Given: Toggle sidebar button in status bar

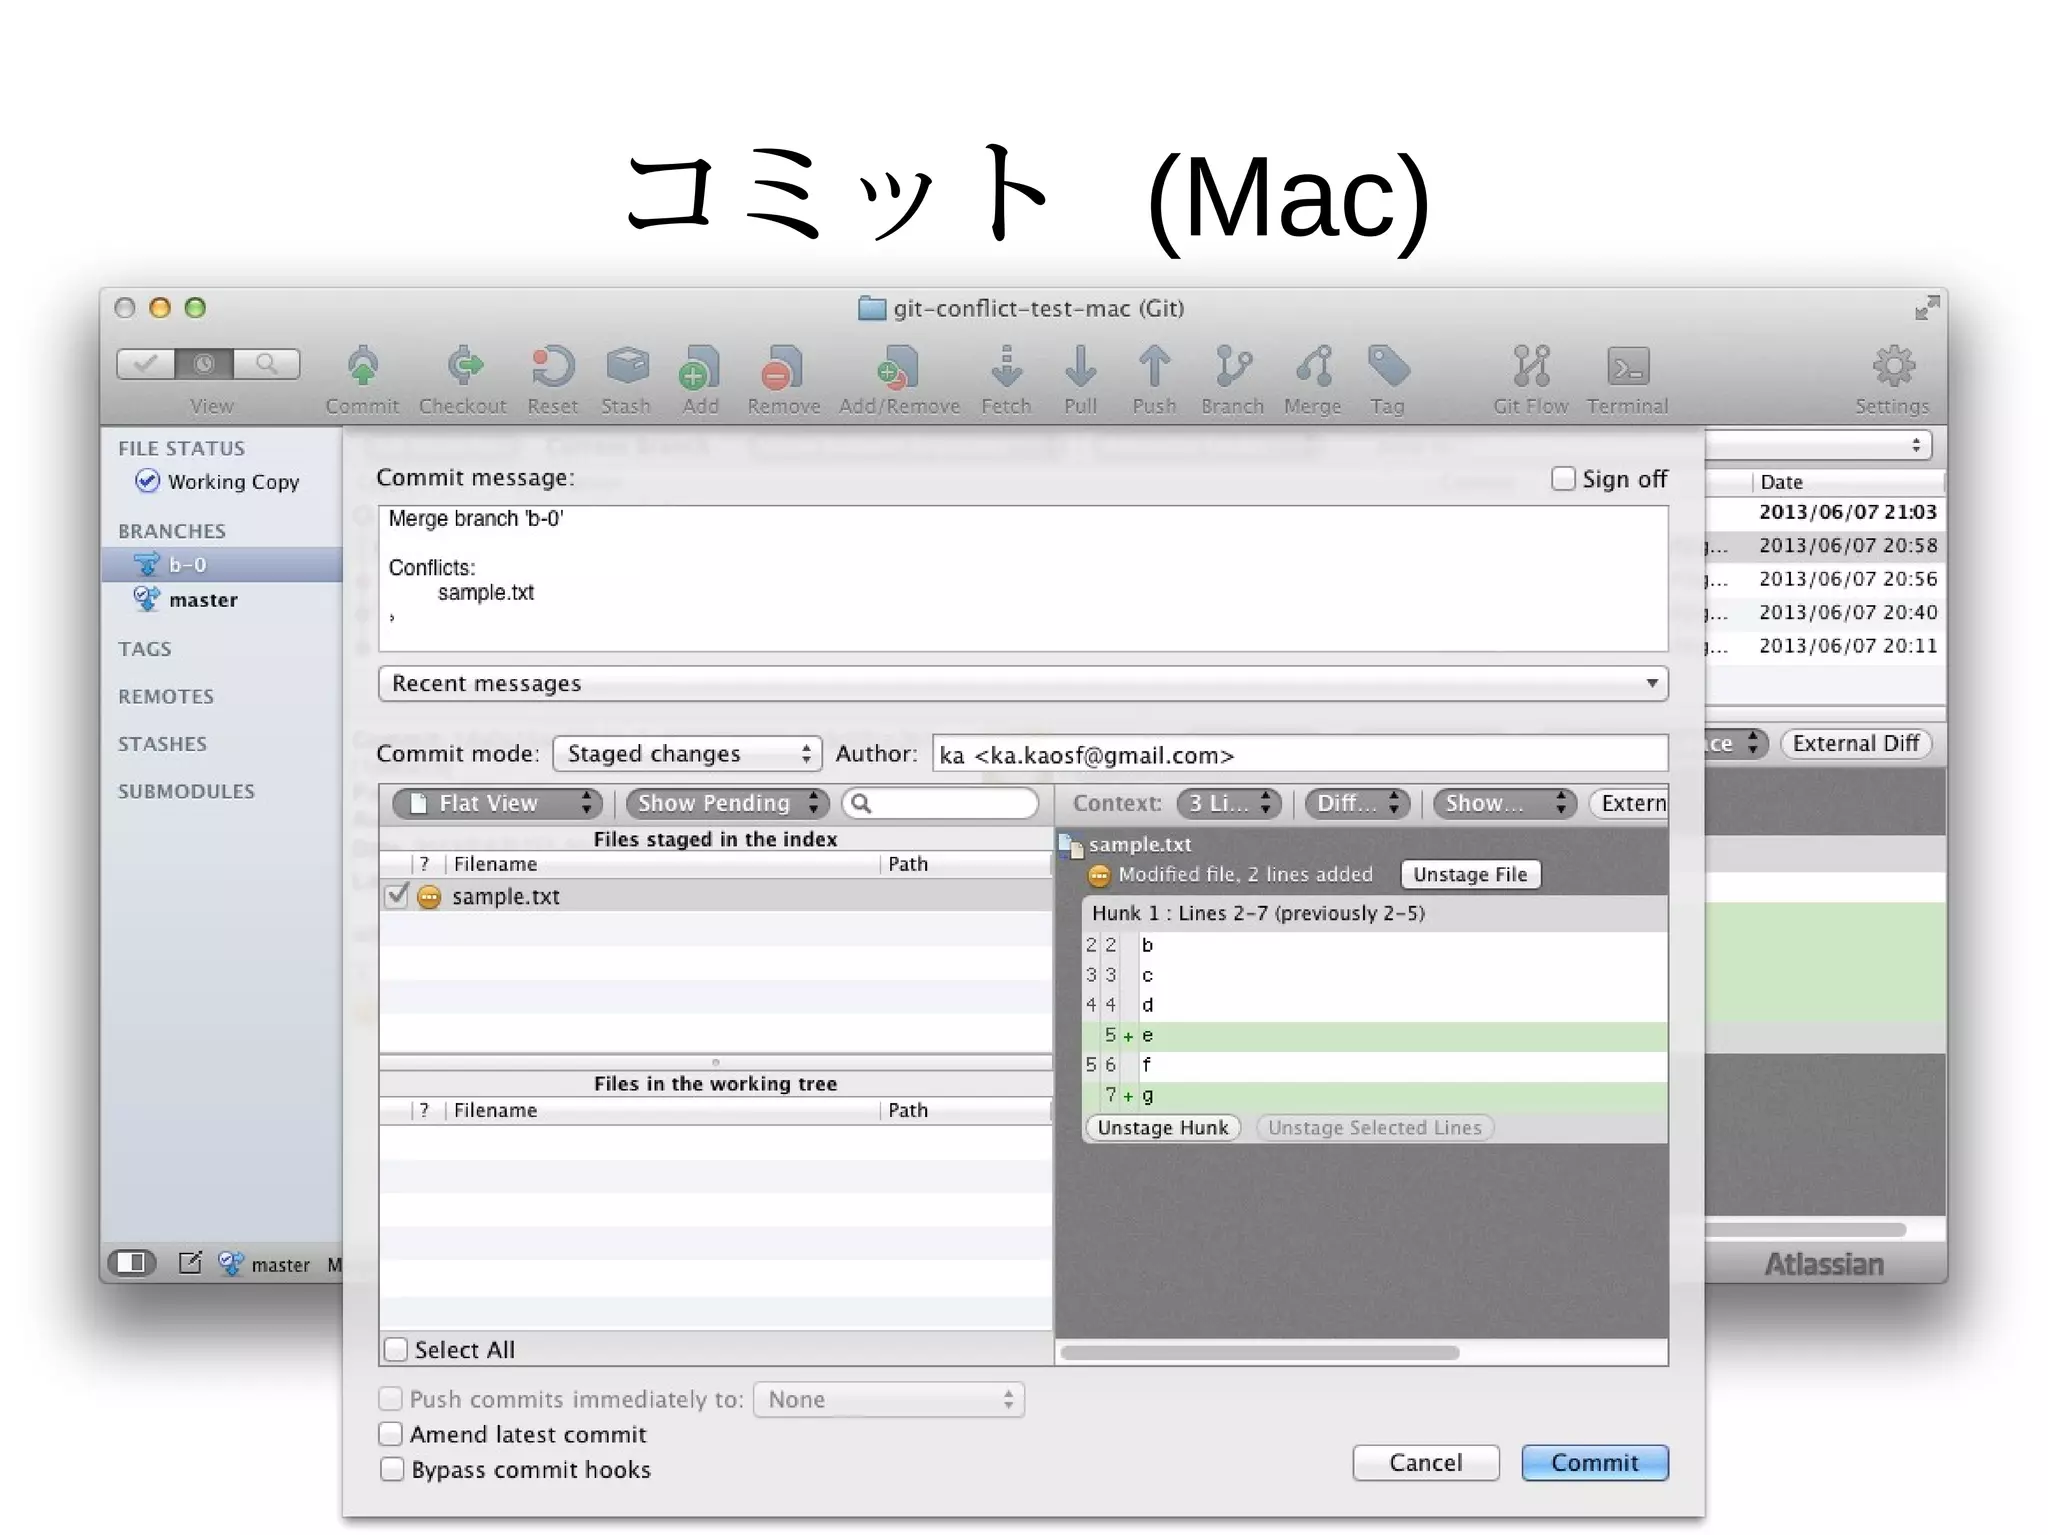Looking at the screenshot, I should (131, 1263).
